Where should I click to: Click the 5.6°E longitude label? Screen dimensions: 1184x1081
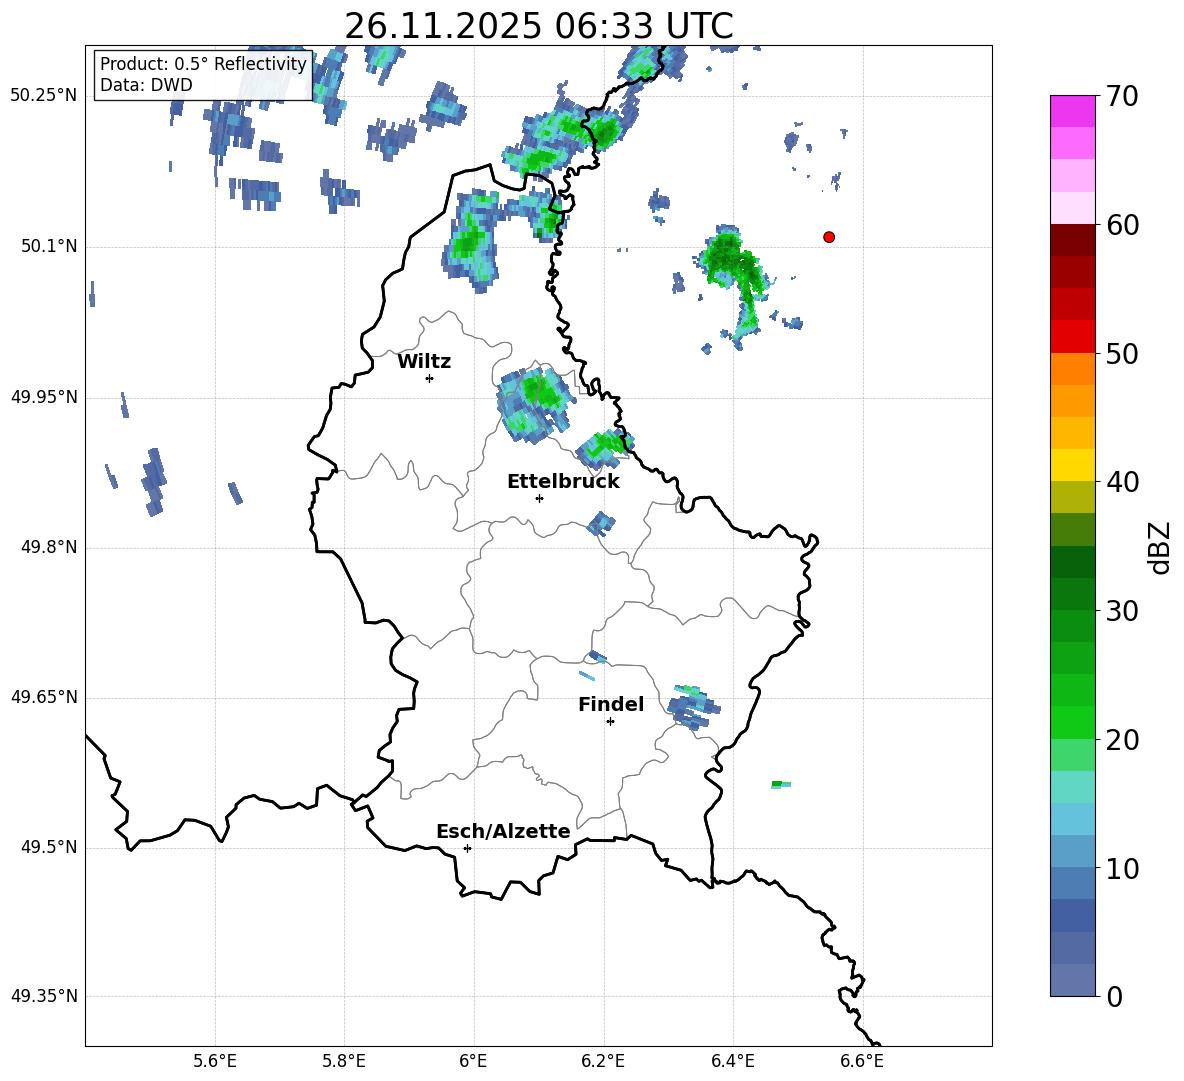pos(215,1061)
